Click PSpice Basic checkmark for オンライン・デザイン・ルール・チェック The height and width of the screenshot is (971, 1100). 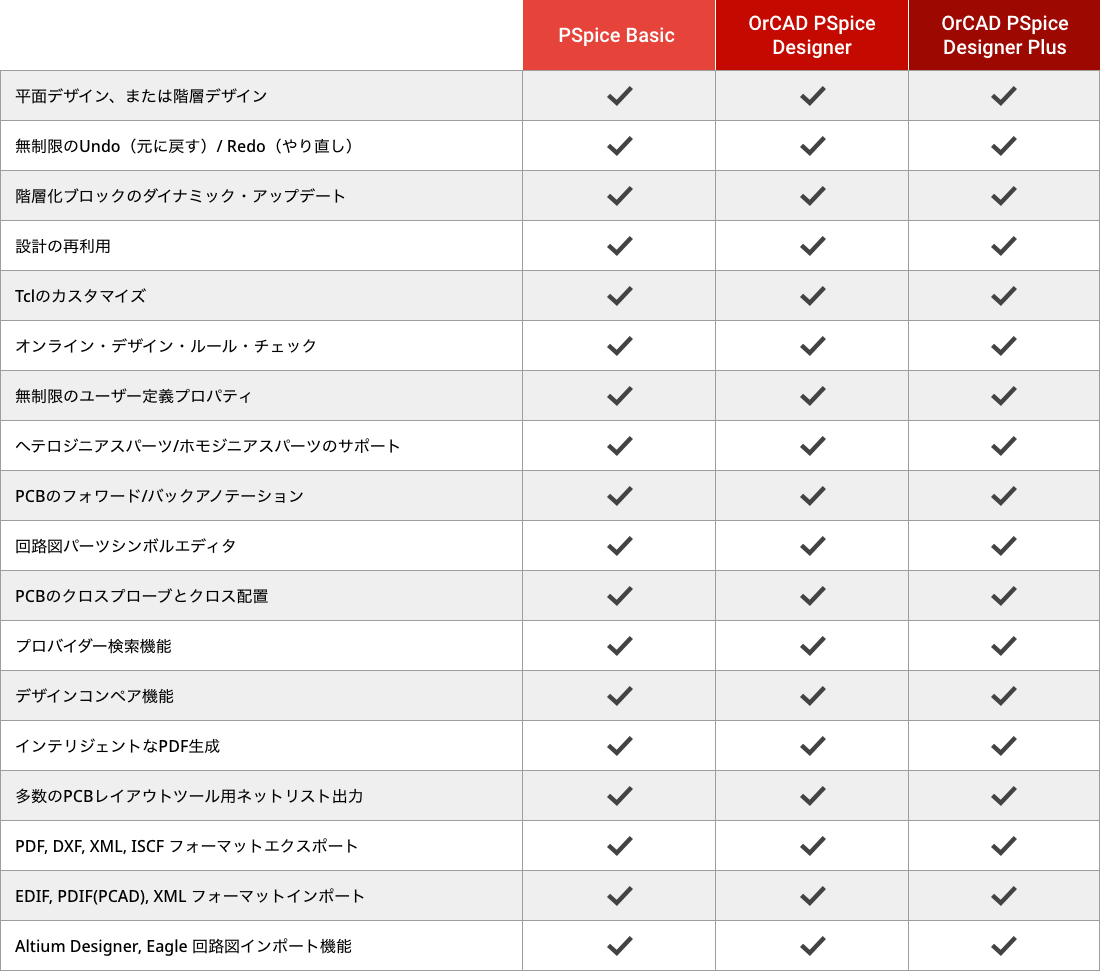click(620, 346)
